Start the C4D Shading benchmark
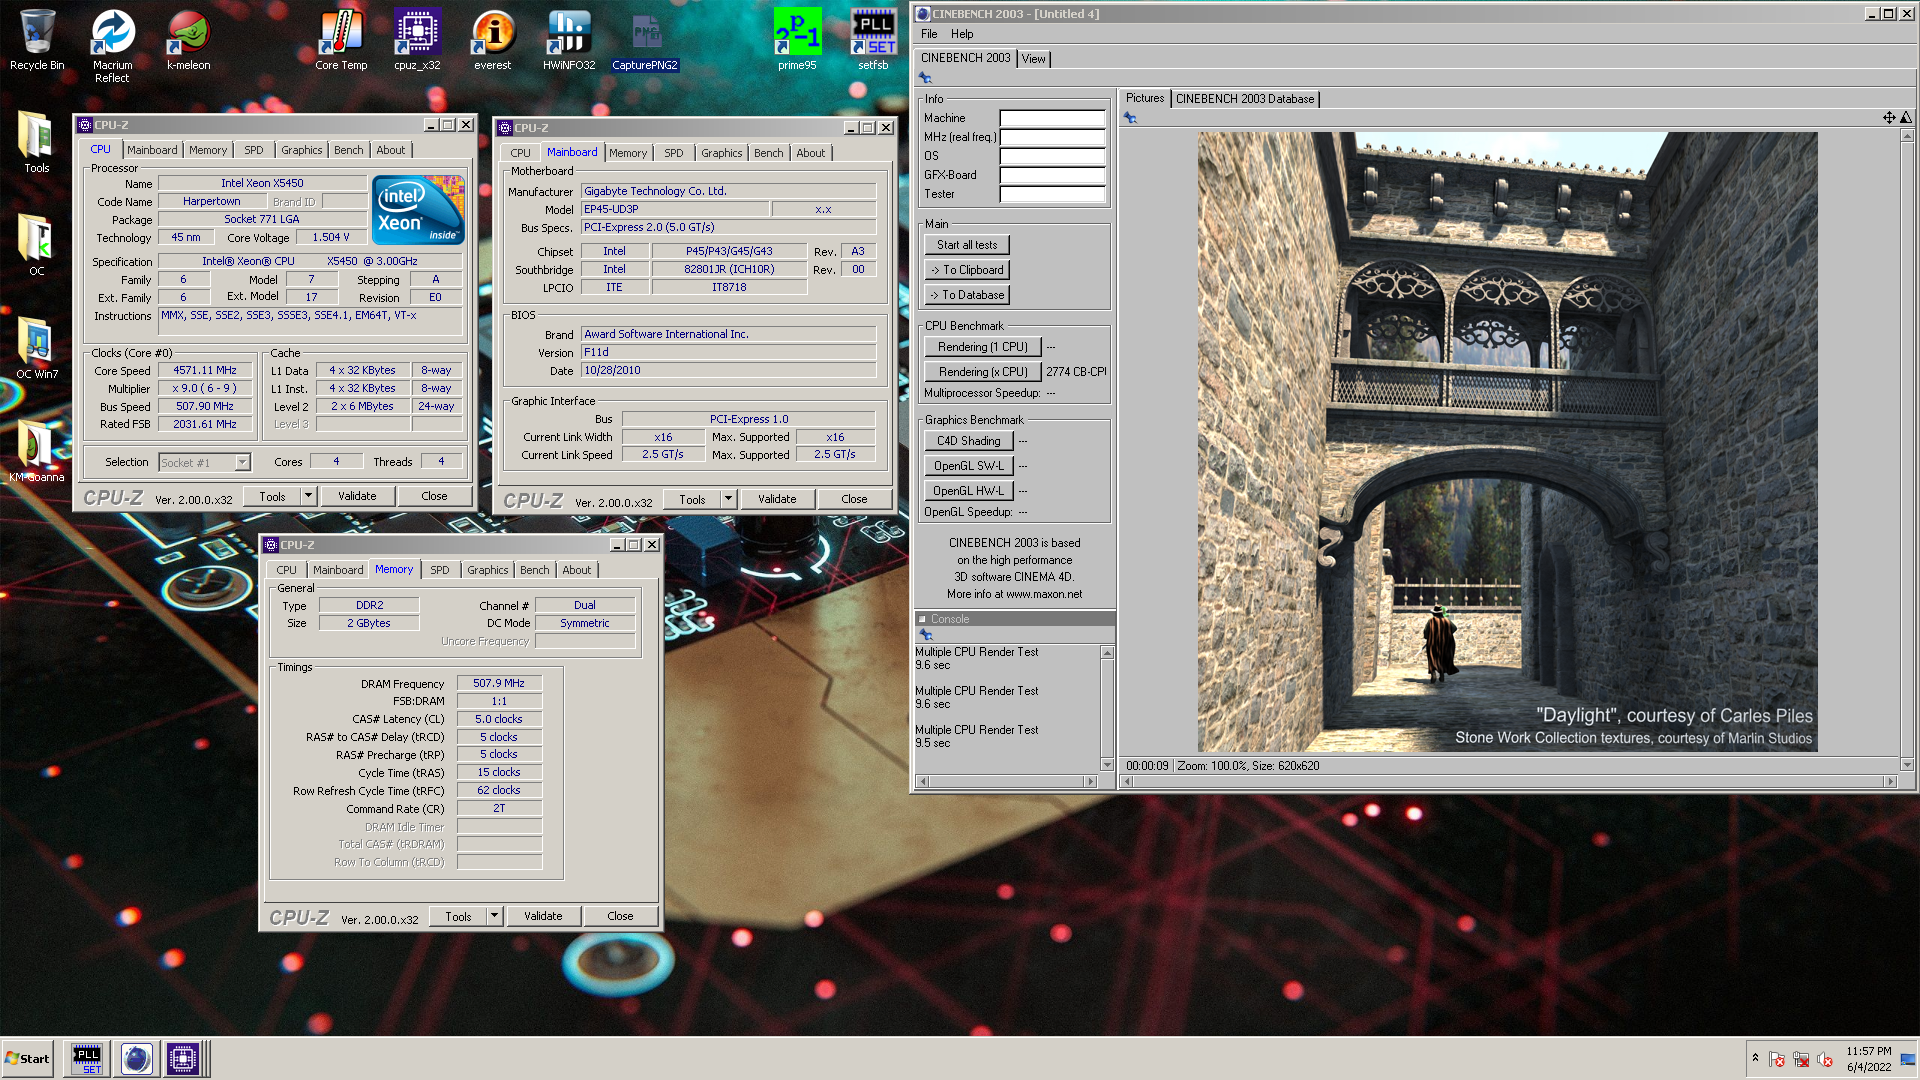Viewport: 1920px width, 1080px height. pos(969,441)
